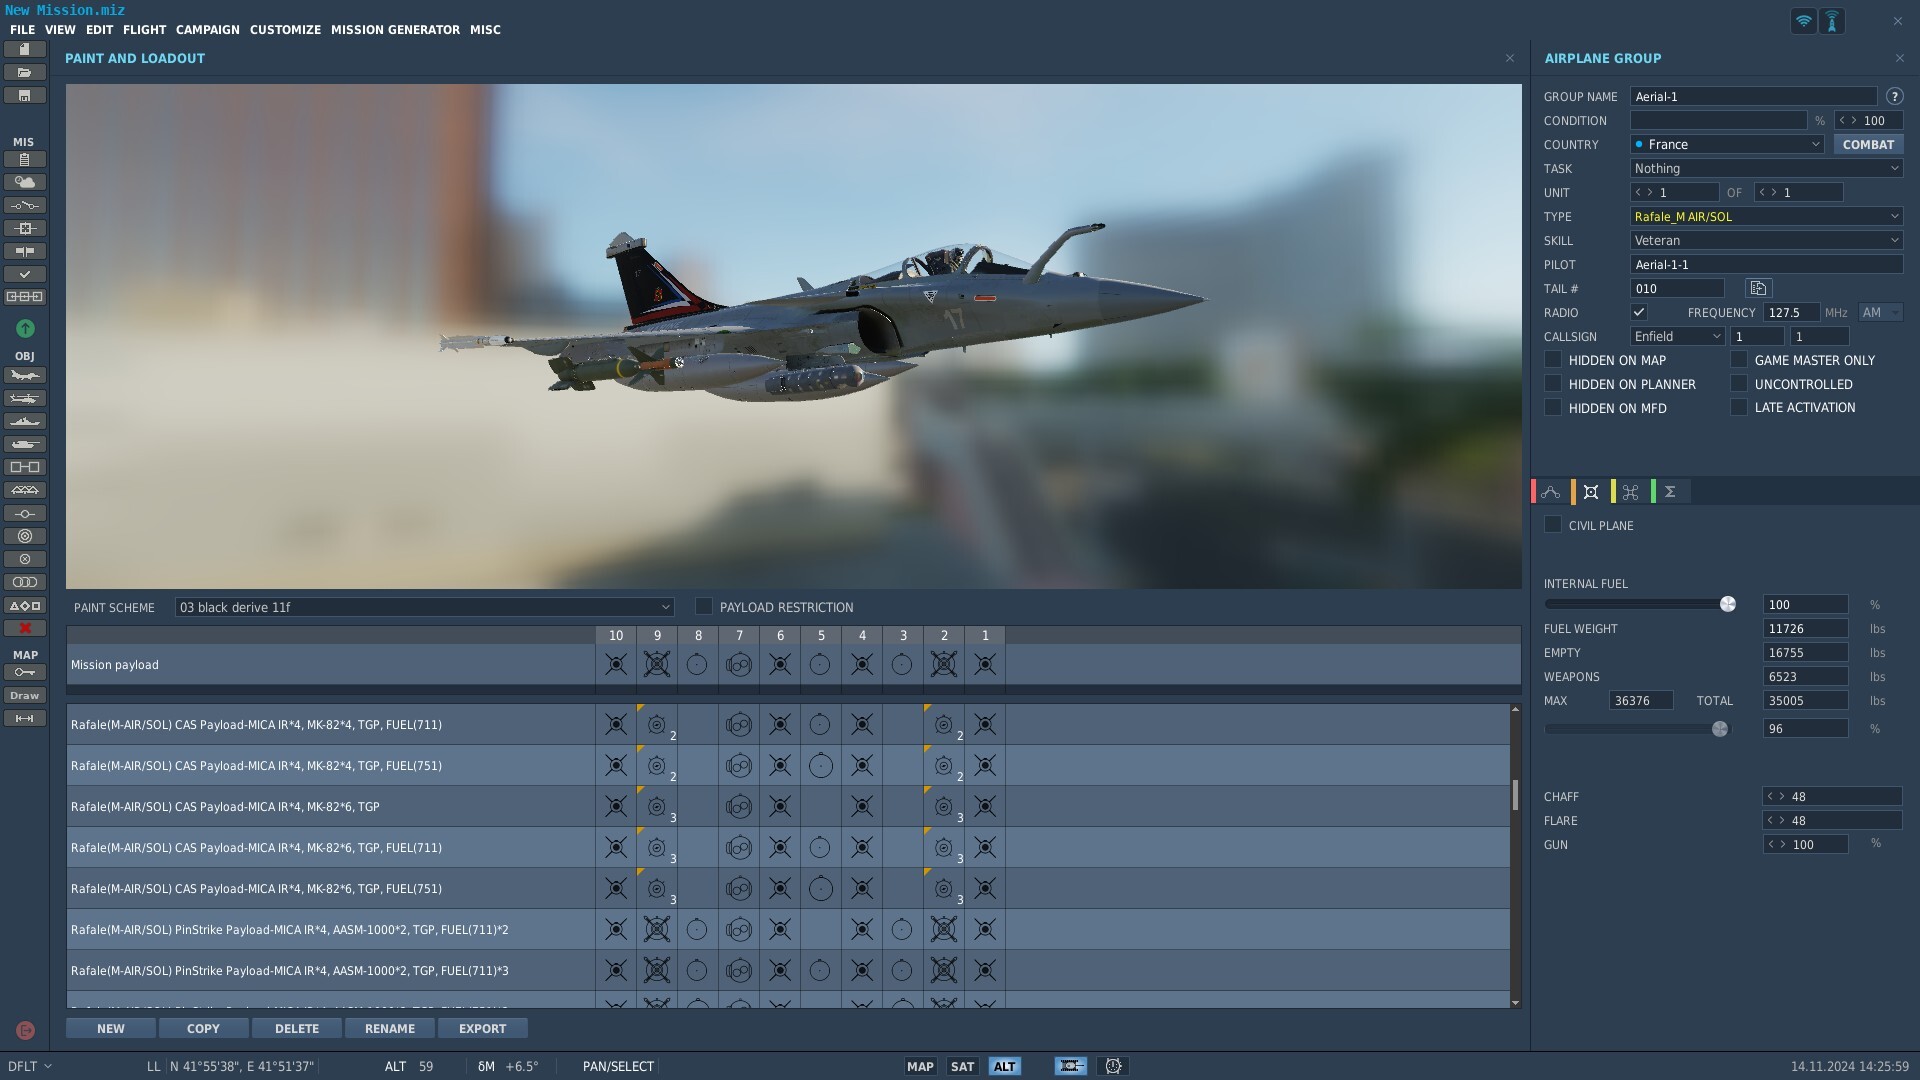1920x1080 pixels.
Task: Open the Task dropdown showing Nothing
Action: tap(1766, 168)
